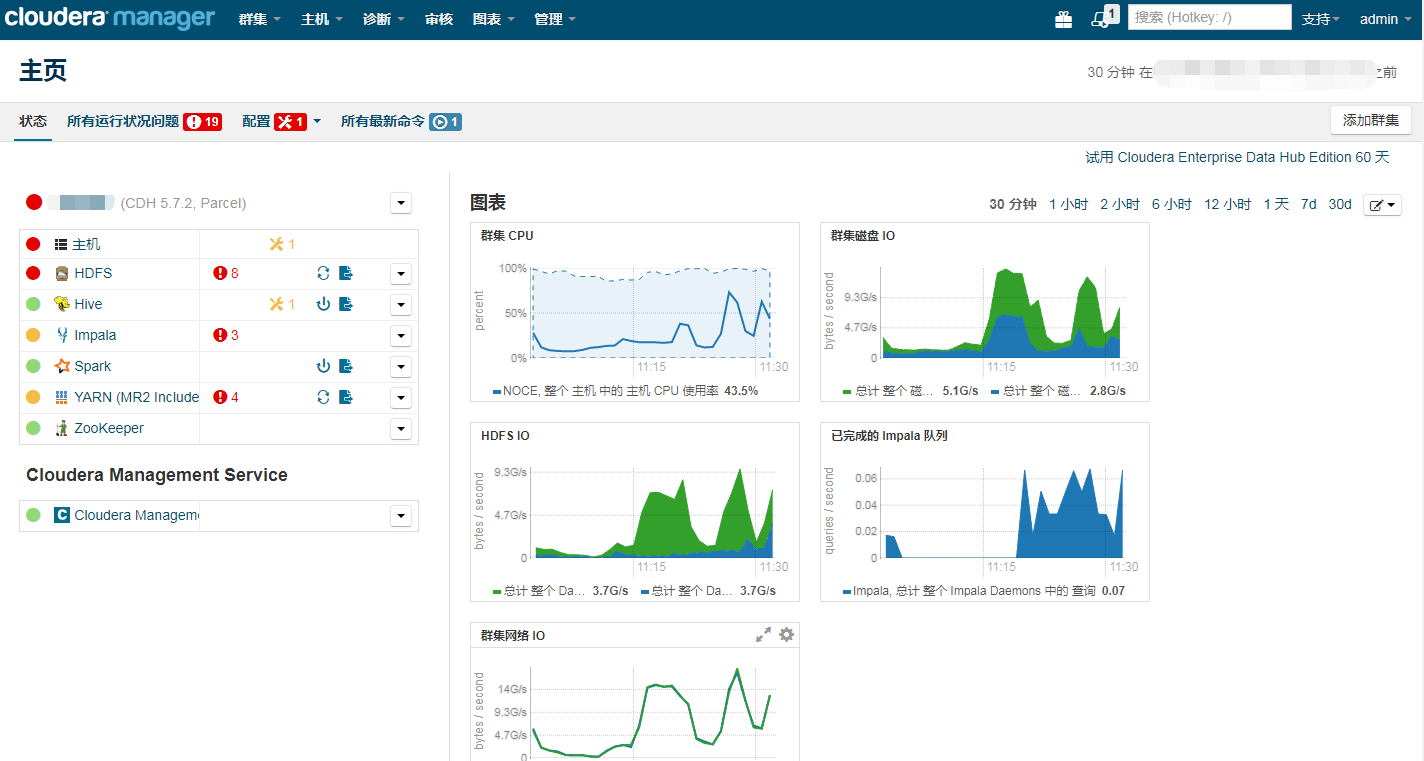Open 所有最新命令 tab
The height and width of the screenshot is (761, 1424).
(401, 121)
